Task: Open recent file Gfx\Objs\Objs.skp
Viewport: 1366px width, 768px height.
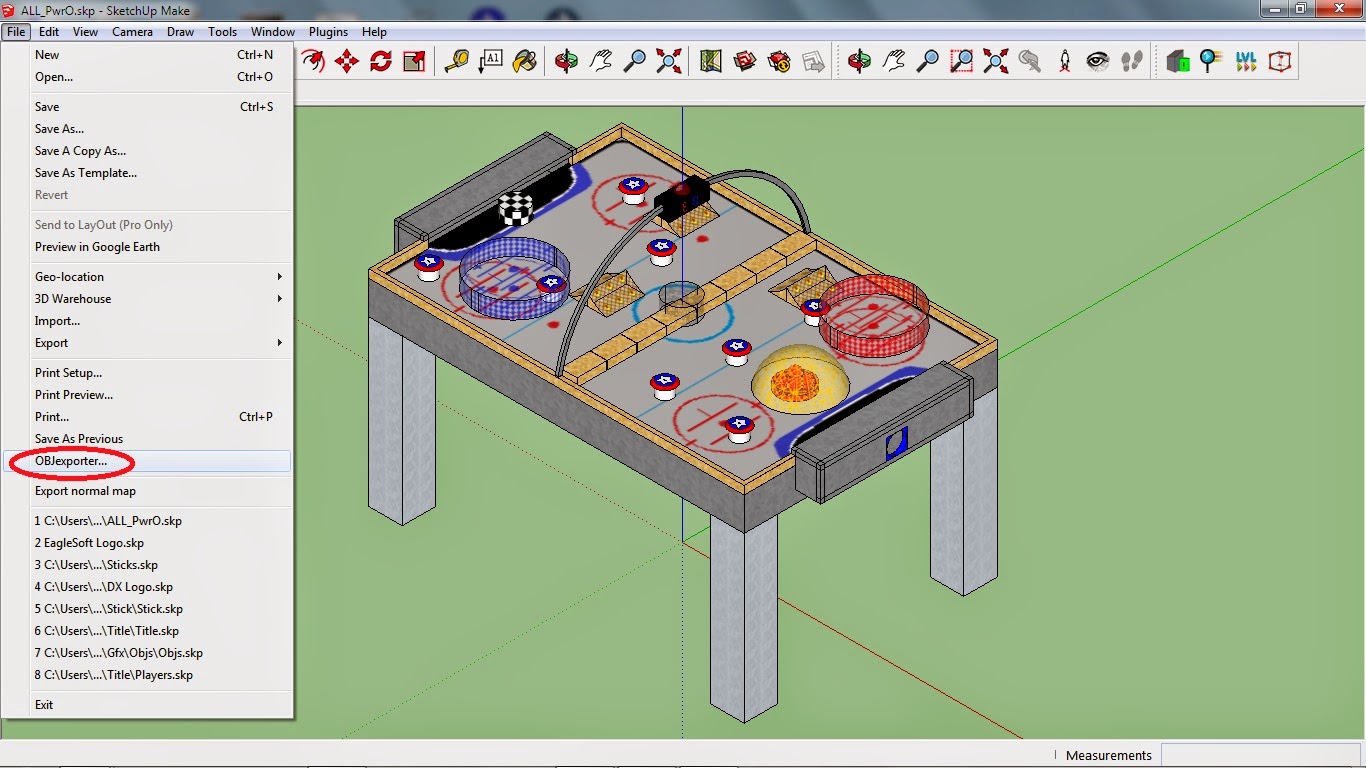Action: click(x=147, y=653)
